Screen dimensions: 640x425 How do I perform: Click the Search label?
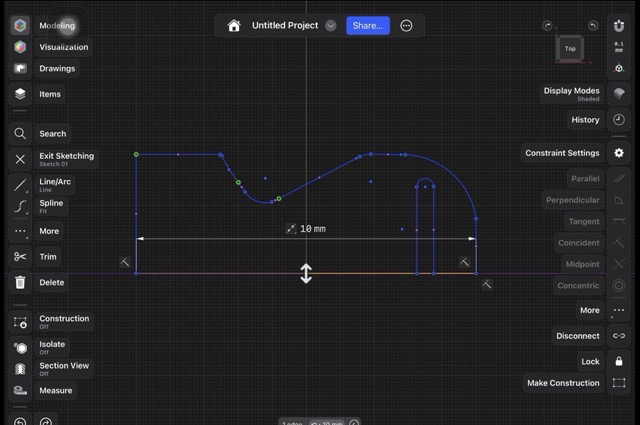[53, 134]
